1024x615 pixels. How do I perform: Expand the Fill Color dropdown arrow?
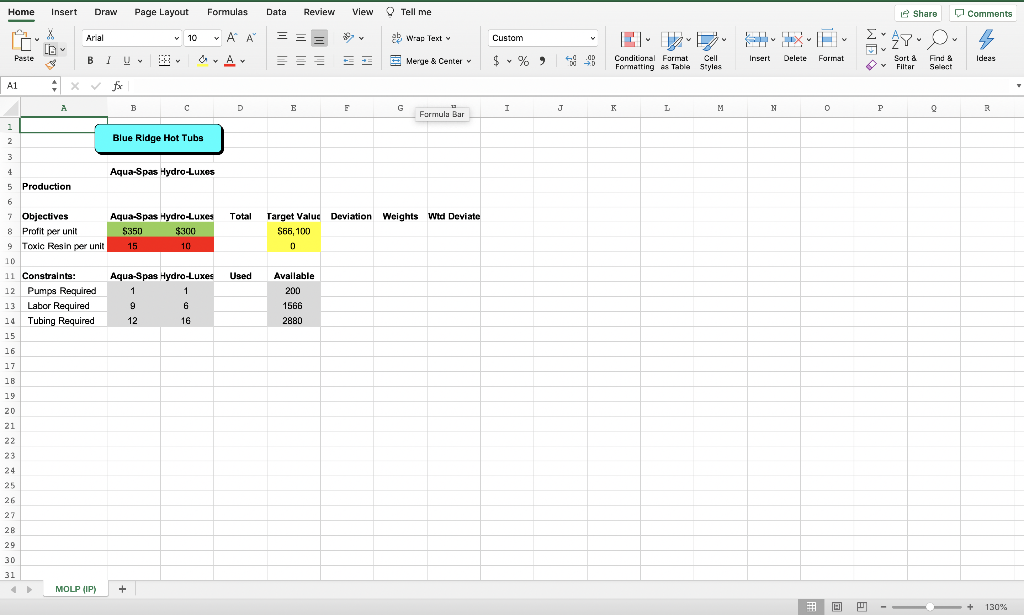(x=216, y=60)
